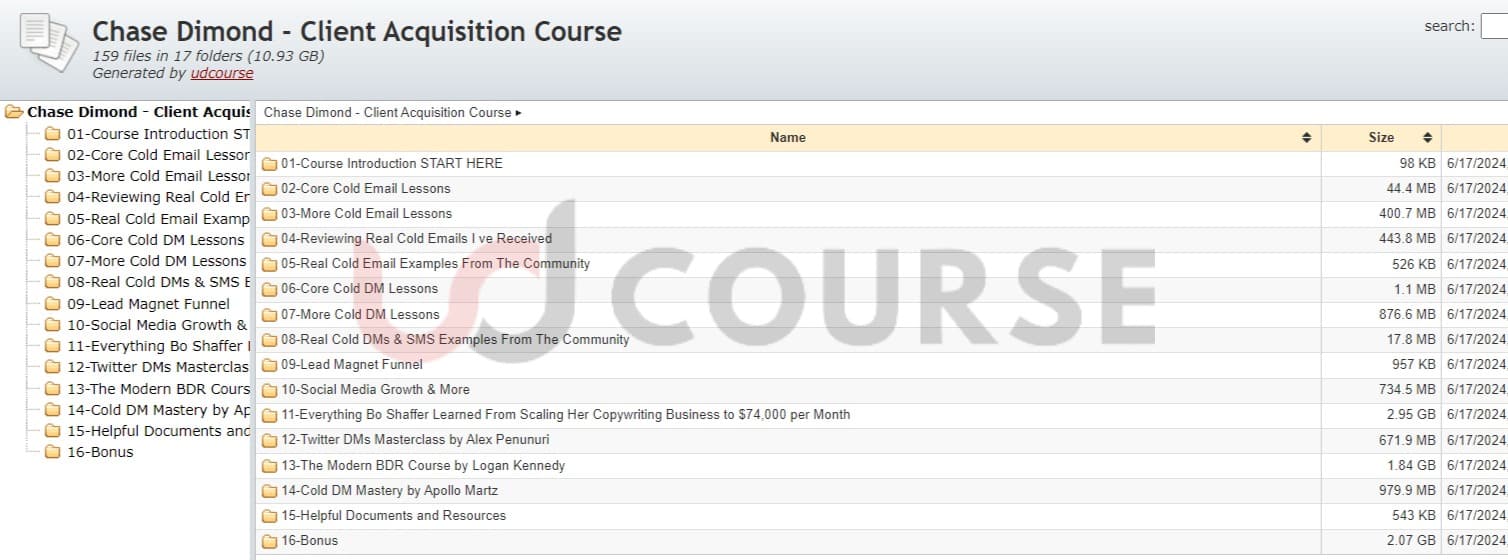
Task: Click folder icon for 12-Twitter DMs Masterclass row
Action: point(269,440)
